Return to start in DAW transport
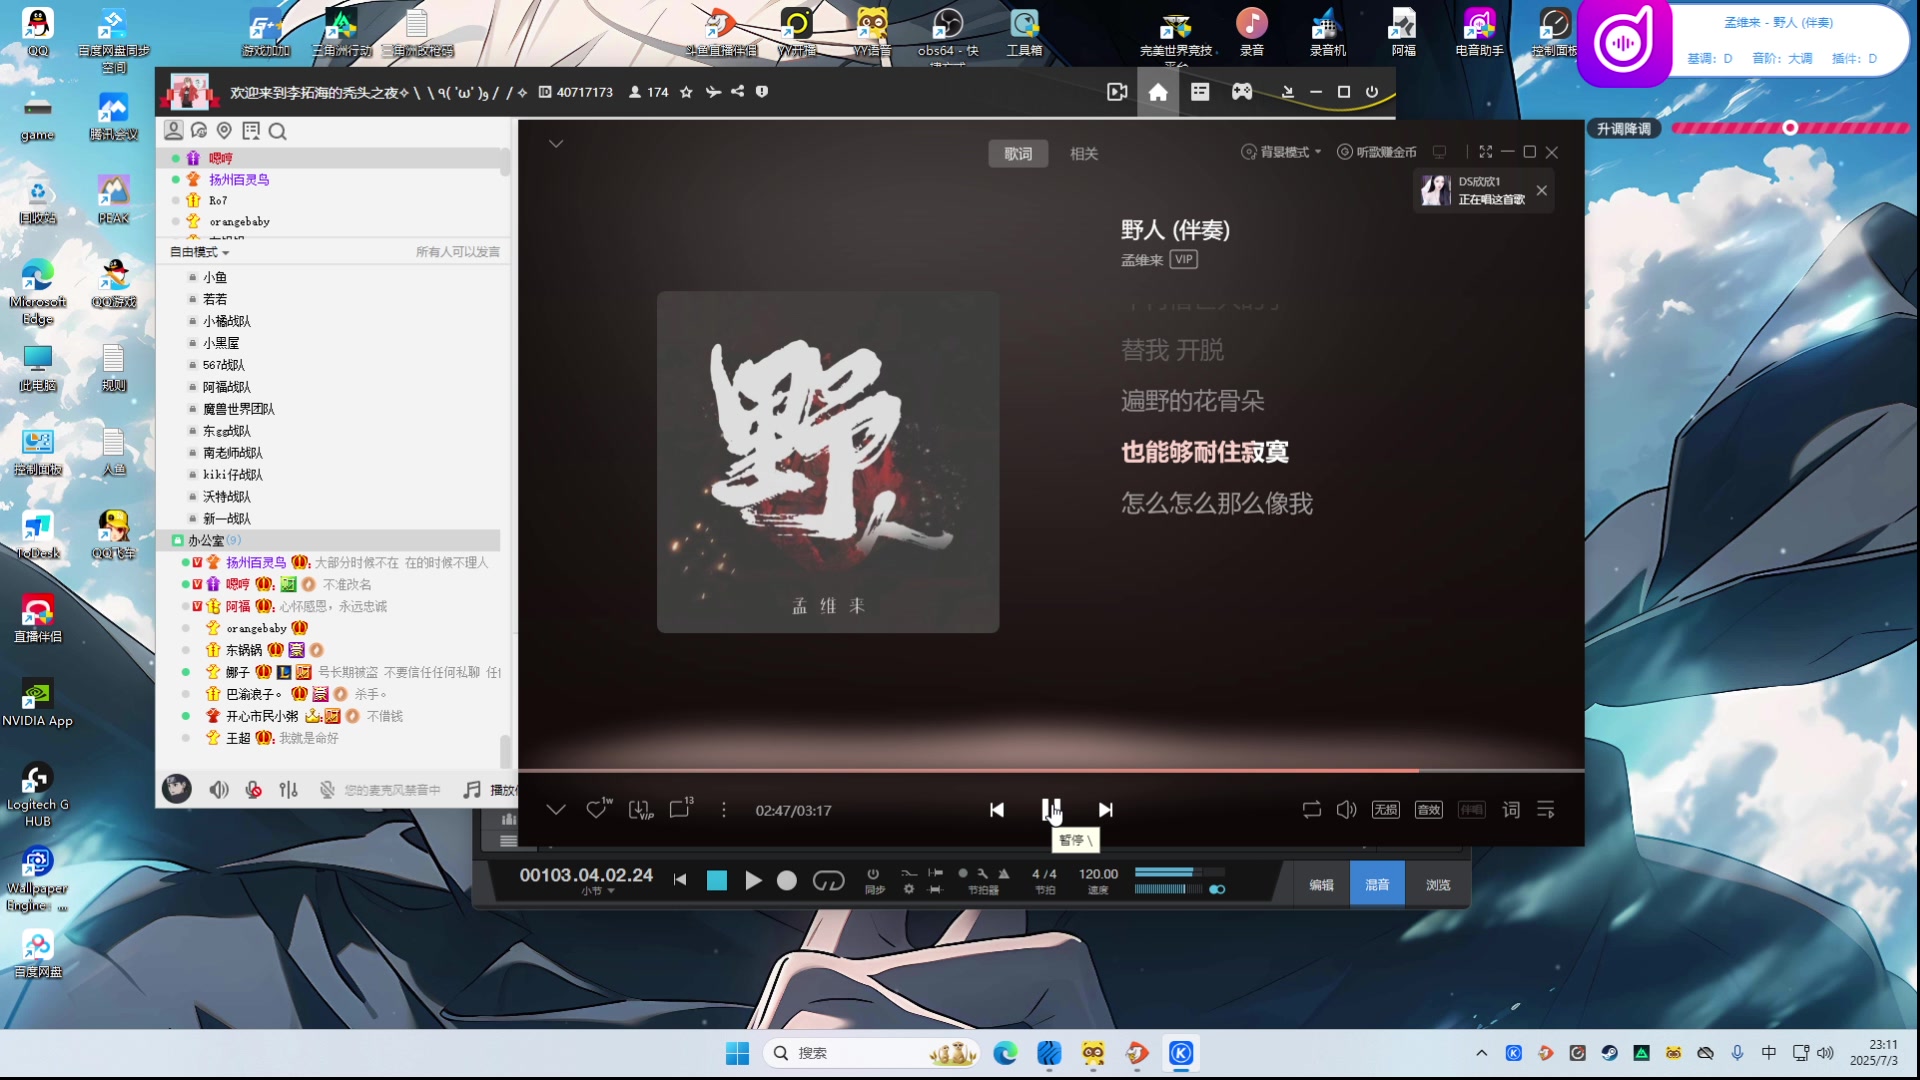The width and height of the screenshot is (1920, 1080). tap(680, 880)
